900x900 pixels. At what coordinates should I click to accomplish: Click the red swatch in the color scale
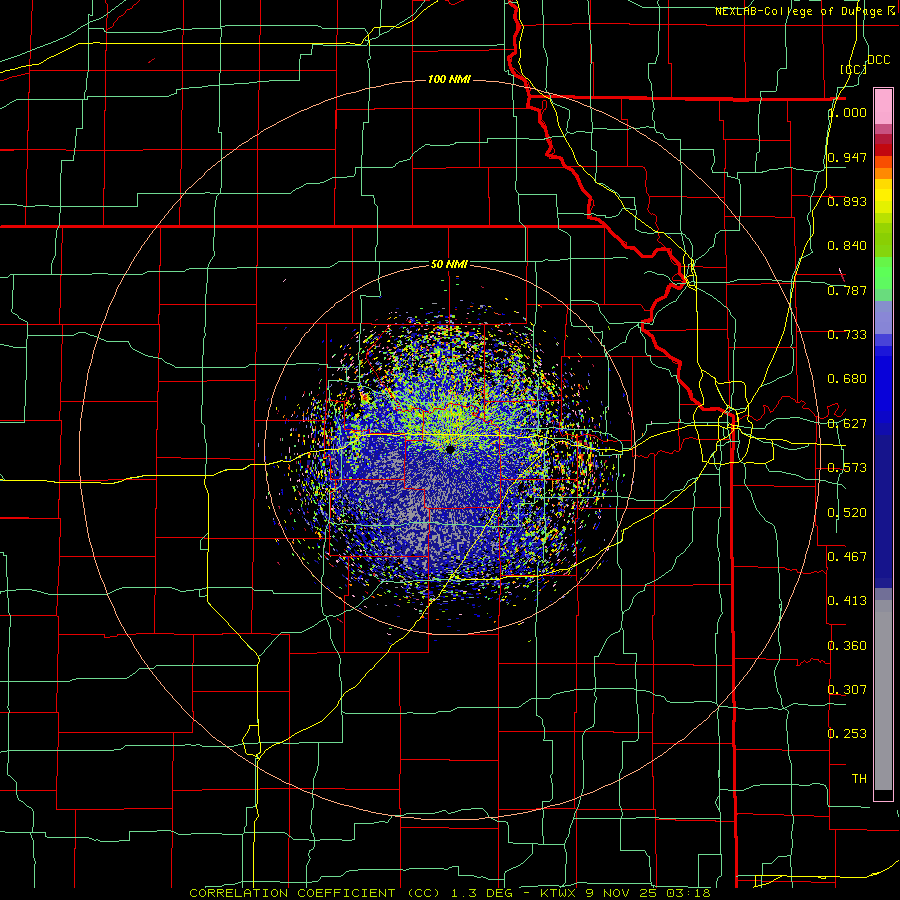pos(883,150)
